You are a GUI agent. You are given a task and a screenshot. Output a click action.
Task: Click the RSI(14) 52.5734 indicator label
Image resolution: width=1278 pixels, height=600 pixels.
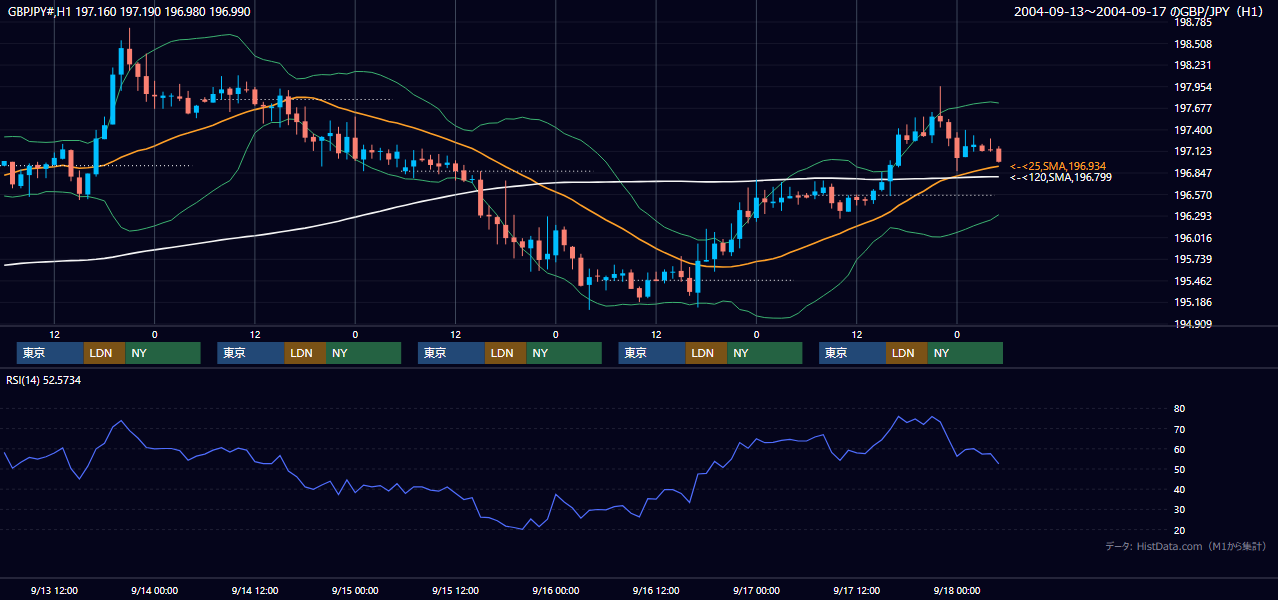pyautogui.click(x=44, y=380)
